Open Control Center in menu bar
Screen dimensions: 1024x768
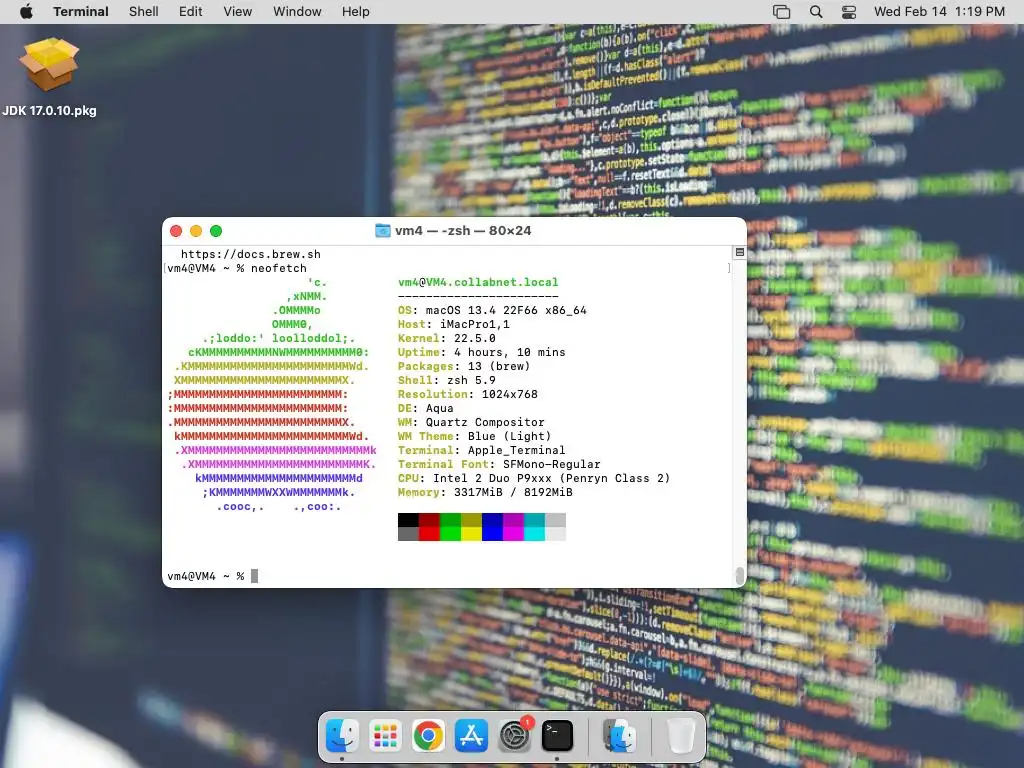(x=849, y=12)
